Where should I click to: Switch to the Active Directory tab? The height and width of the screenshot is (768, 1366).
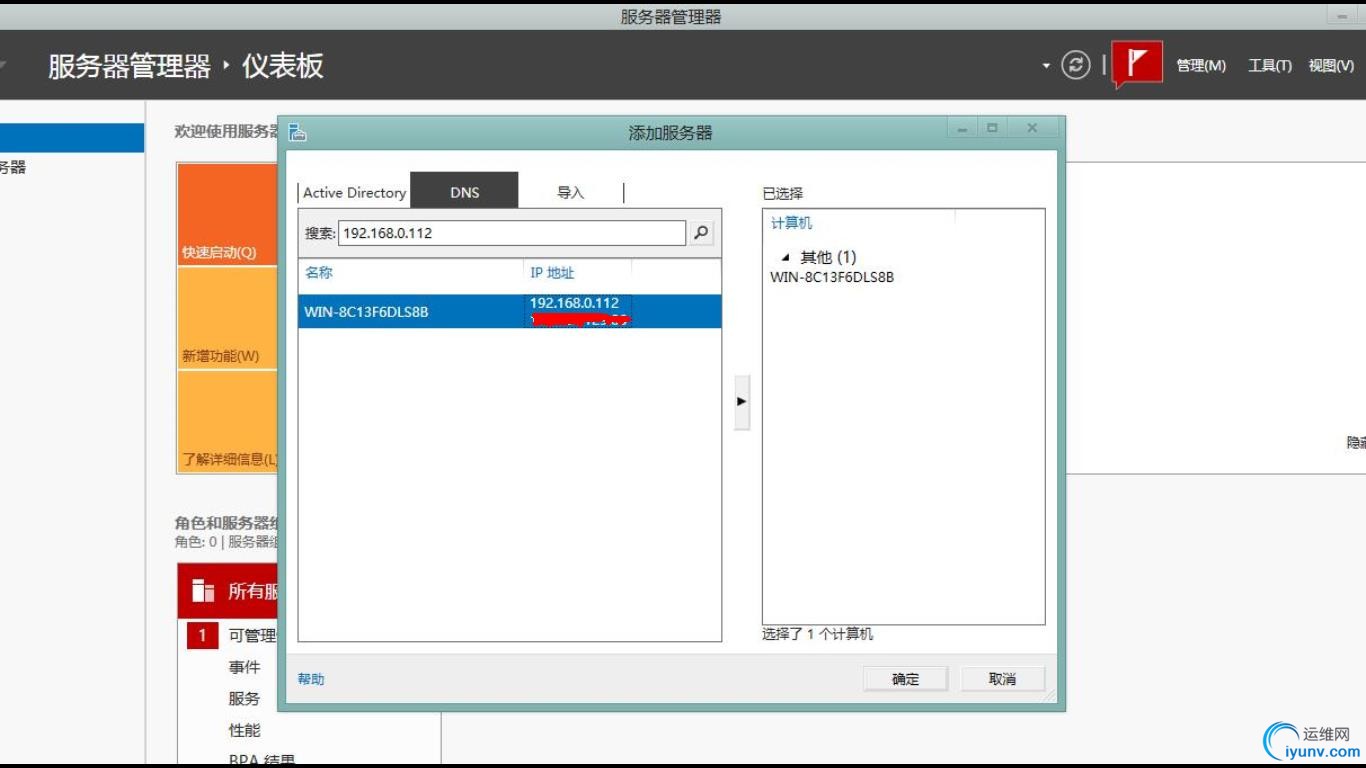[354, 192]
